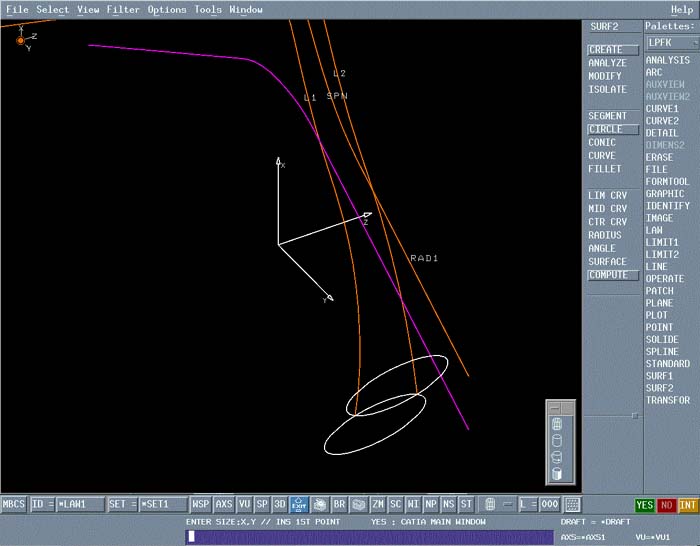Open the LPFK palette dropdown
The height and width of the screenshot is (546, 700).
pos(670,43)
